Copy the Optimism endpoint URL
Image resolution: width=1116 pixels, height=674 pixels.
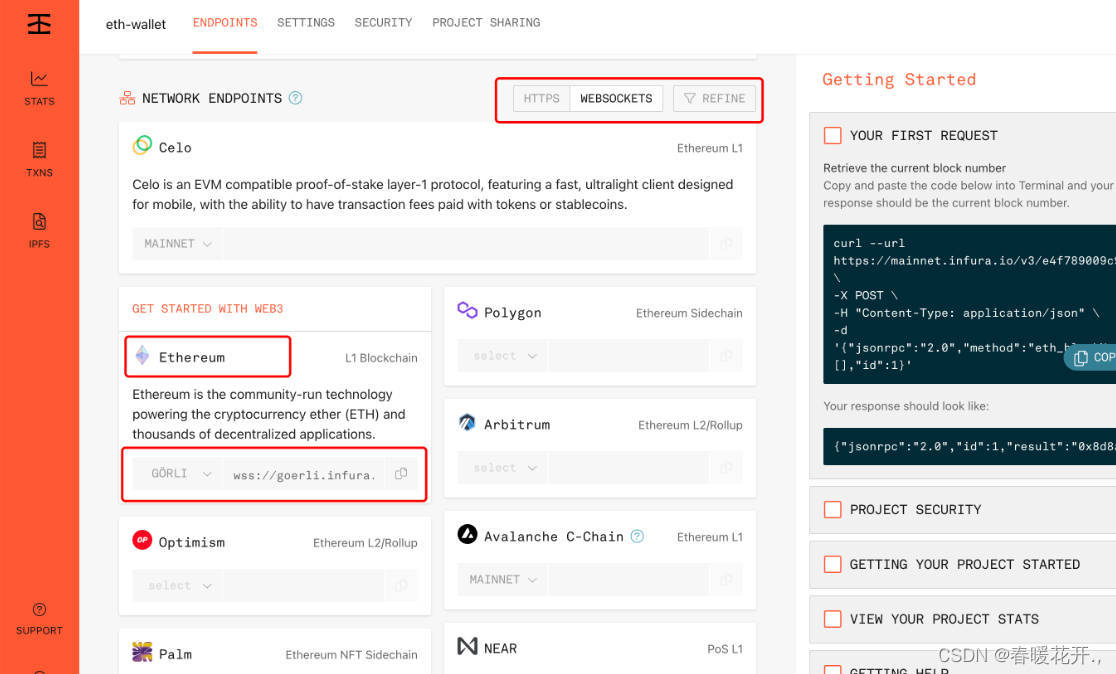401,585
